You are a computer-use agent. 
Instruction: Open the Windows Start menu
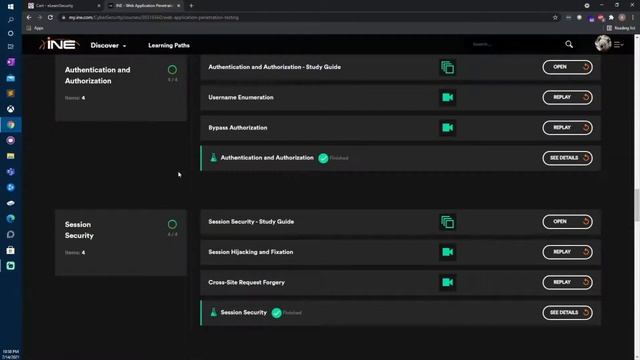pos(11,7)
